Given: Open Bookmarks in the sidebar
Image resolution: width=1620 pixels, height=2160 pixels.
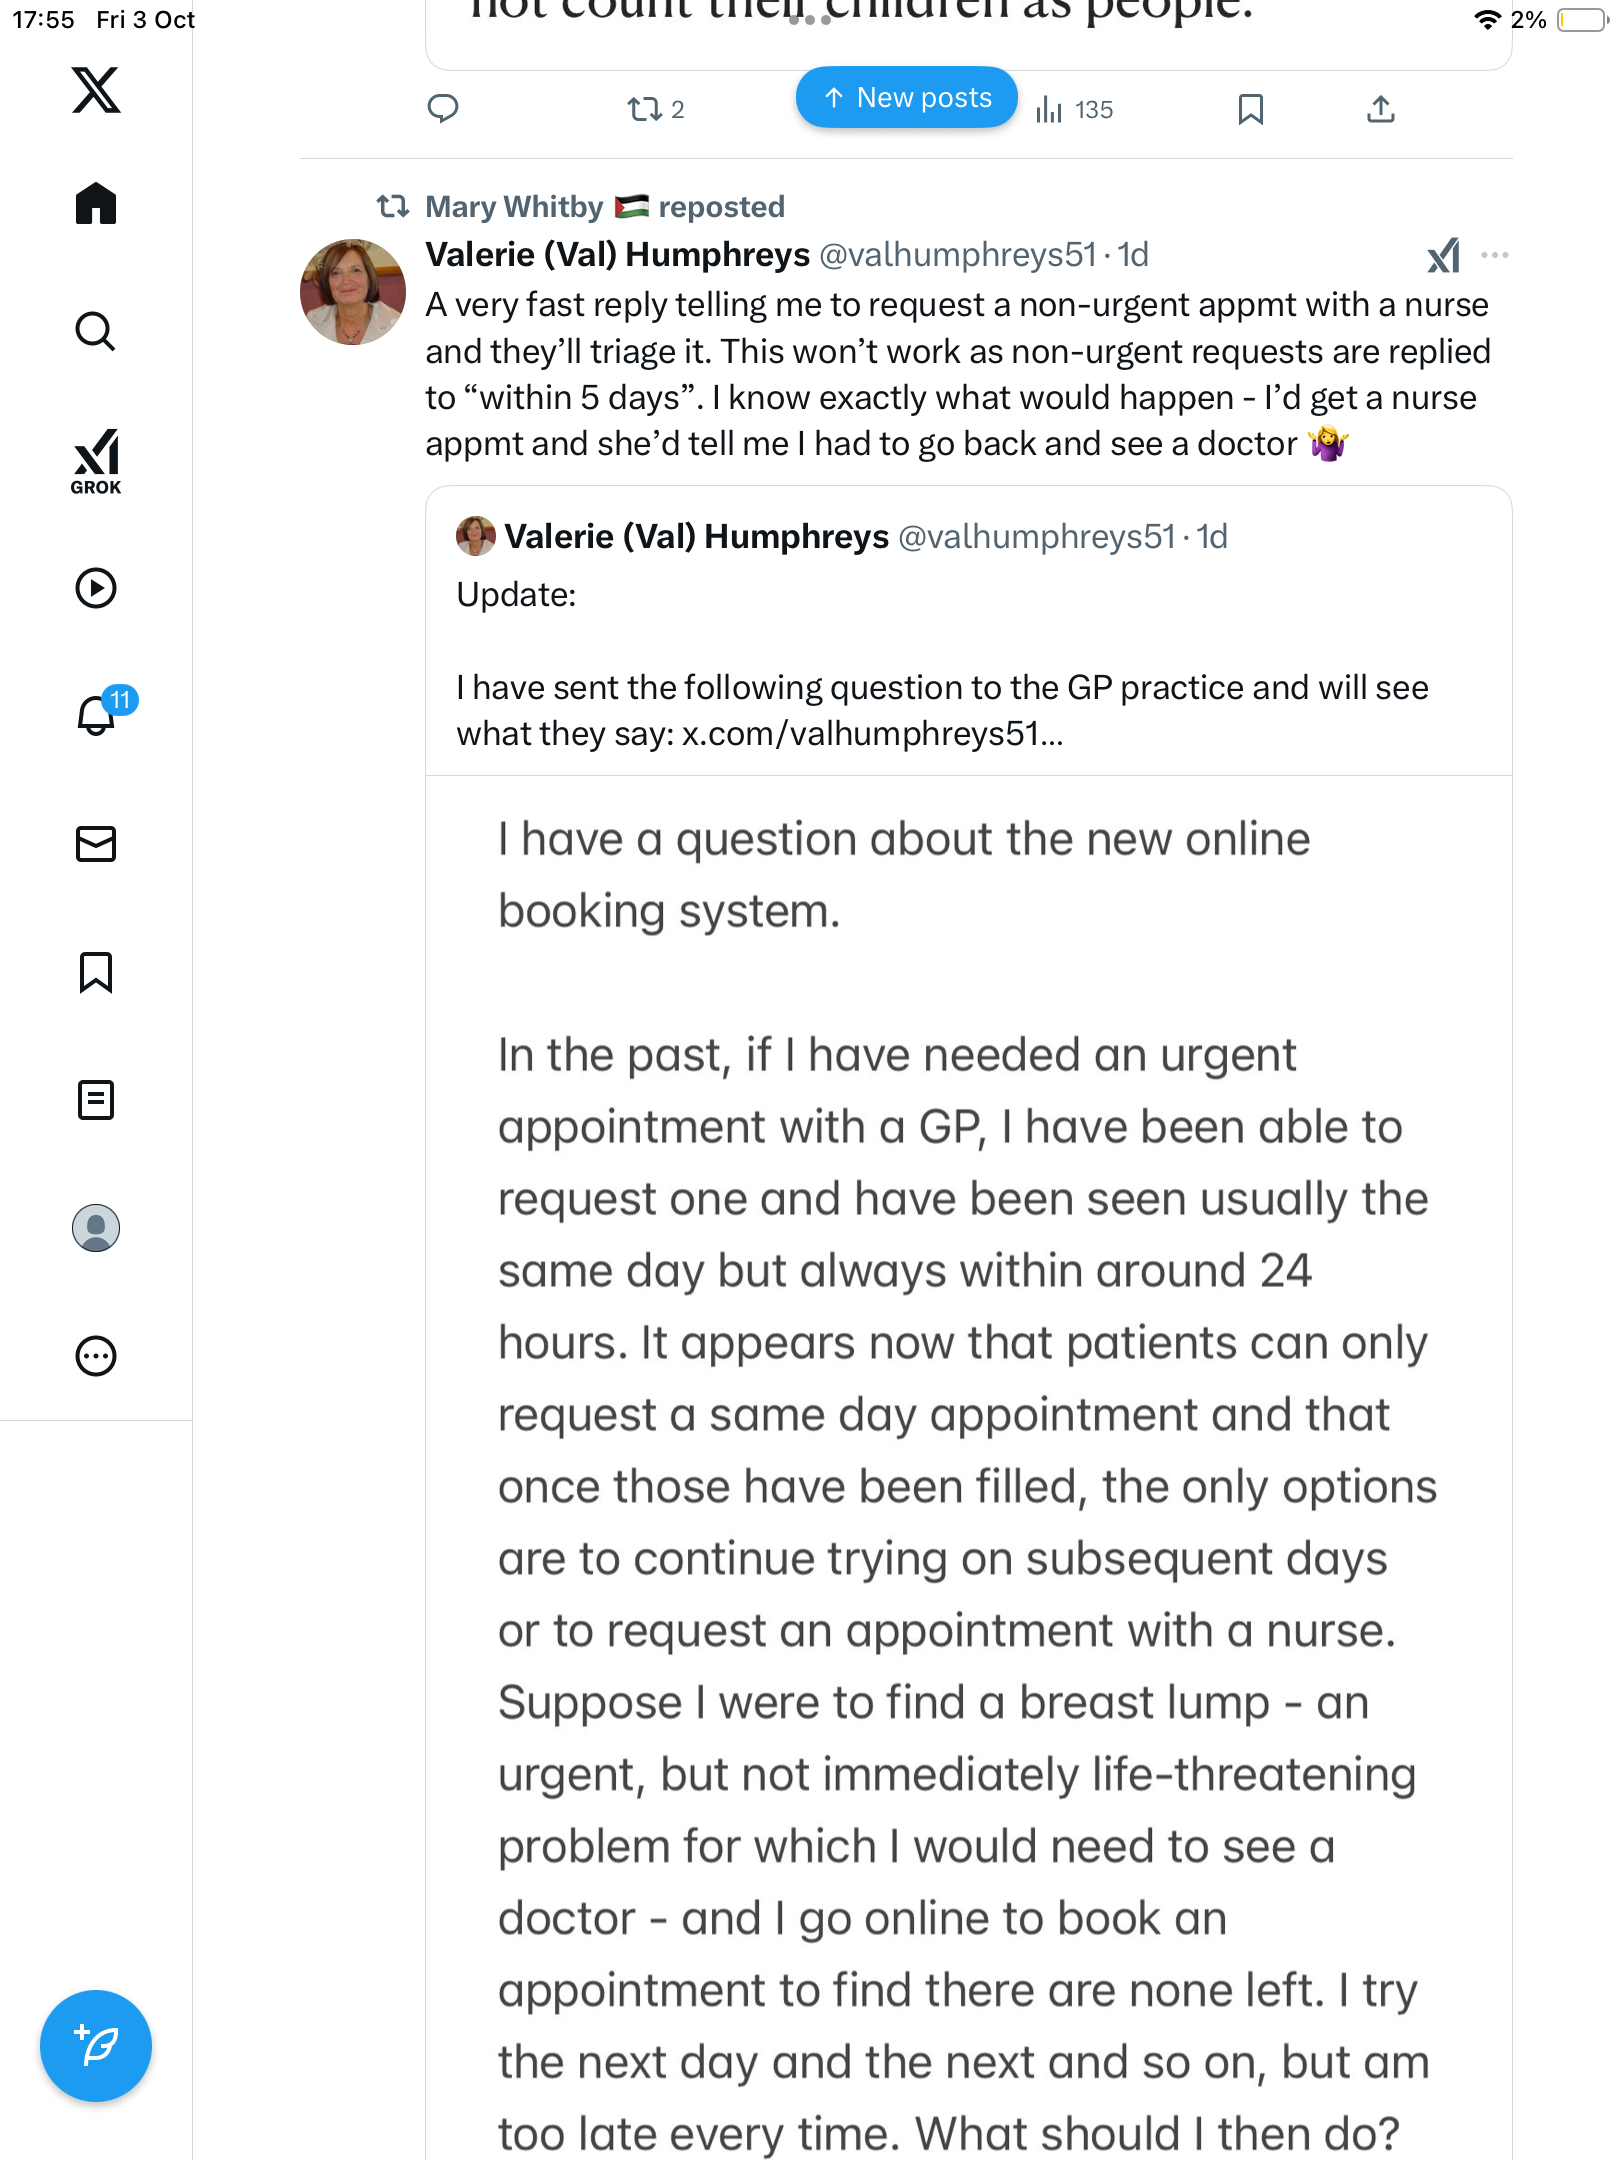Looking at the screenshot, I should click(x=96, y=972).
